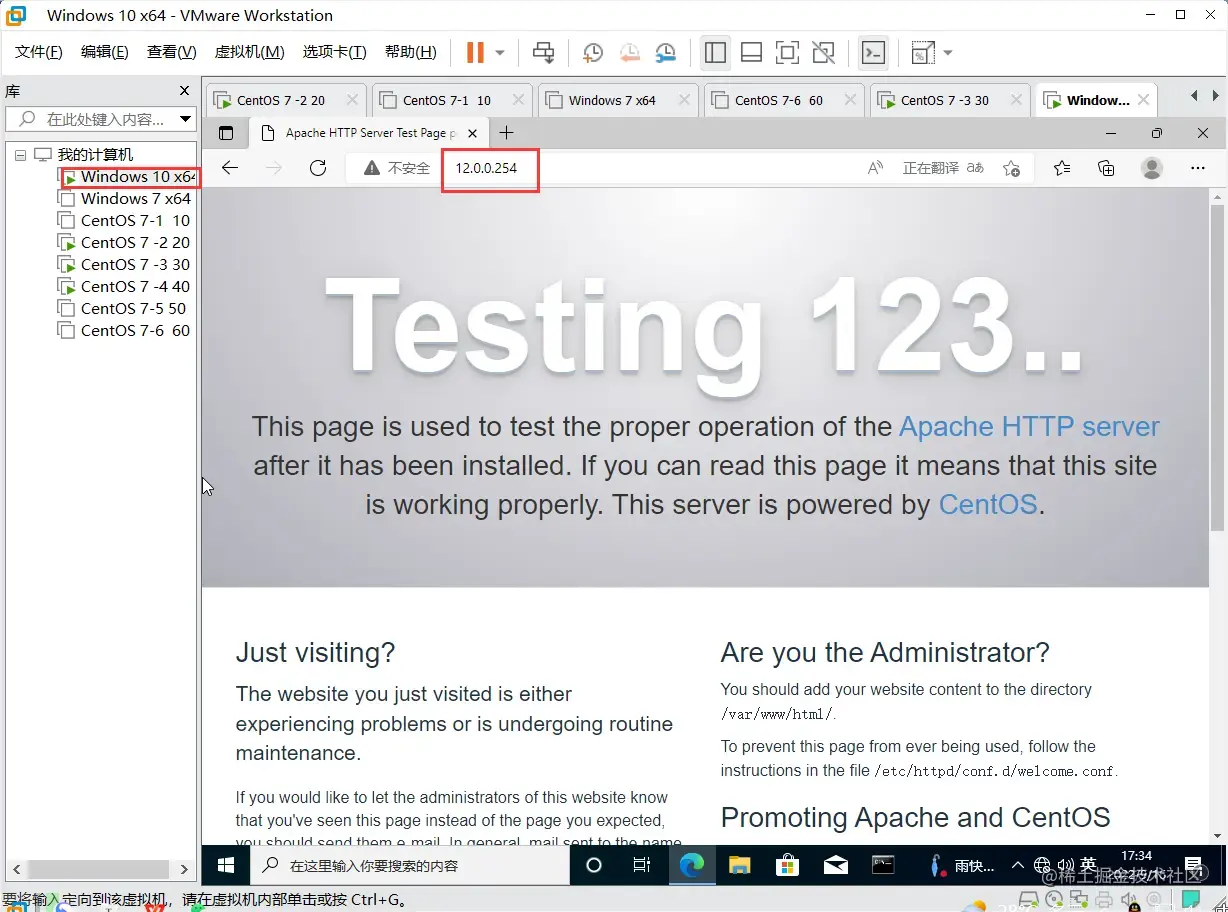Click the stretch guest display icon
This screenshot has width=1228, height=912.
(923, 52)
